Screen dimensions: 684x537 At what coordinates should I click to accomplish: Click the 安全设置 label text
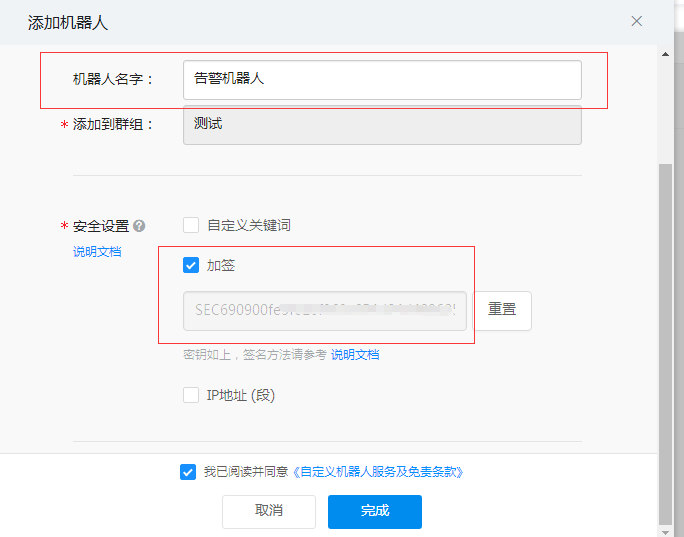point(101,226)
